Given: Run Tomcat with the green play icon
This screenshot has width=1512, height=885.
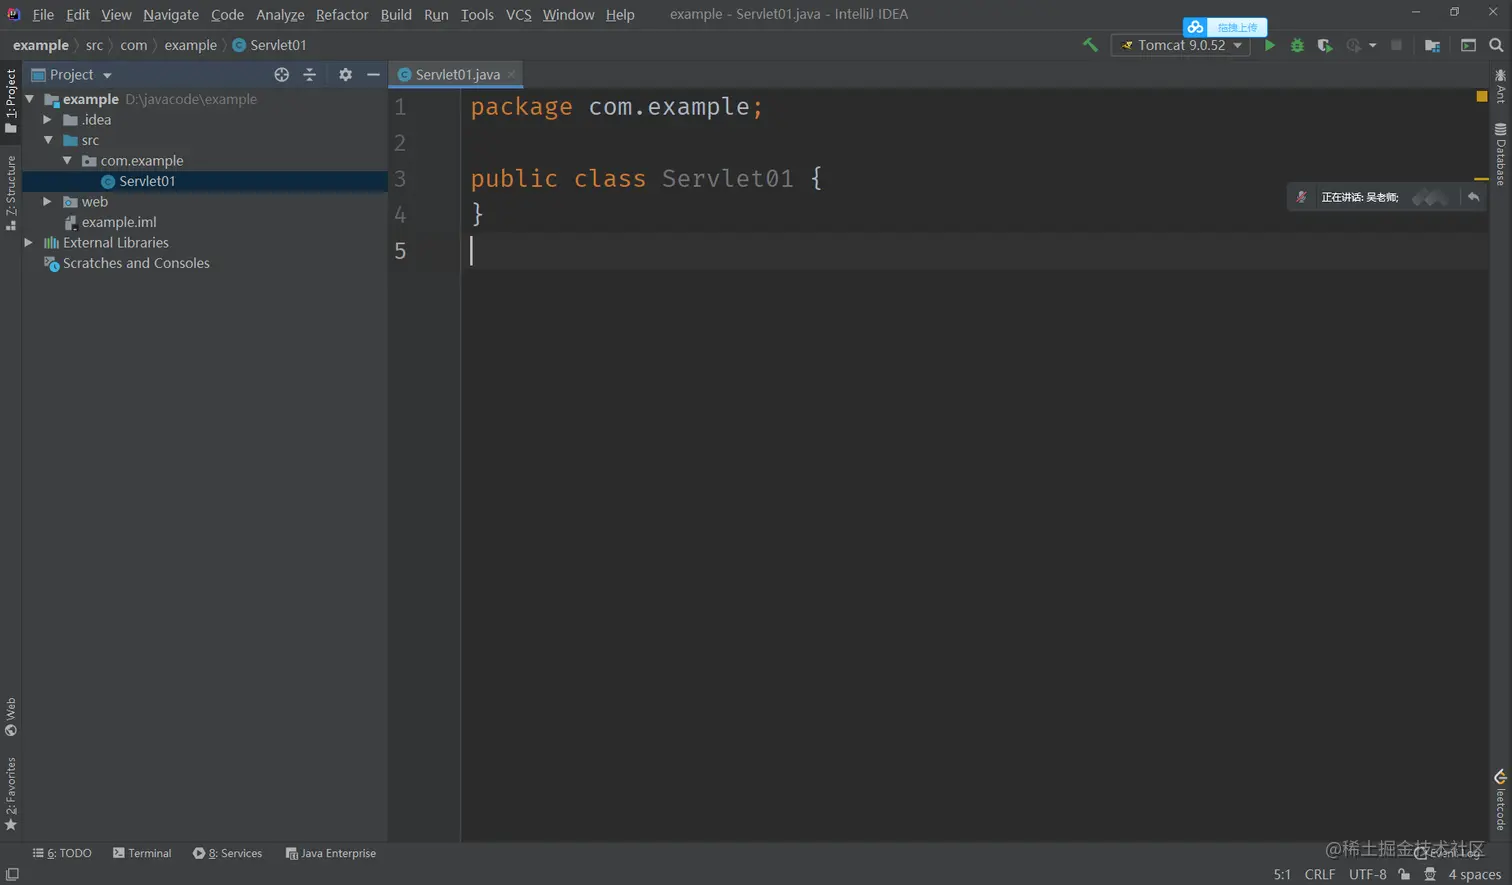Looking at the screenshot, I should pyautogui.click(x=1270, y=45).
